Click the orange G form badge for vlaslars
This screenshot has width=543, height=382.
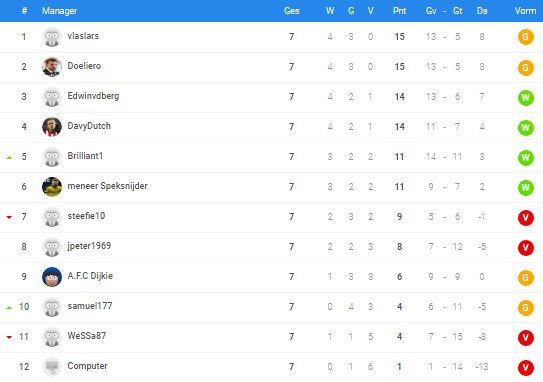525,37
